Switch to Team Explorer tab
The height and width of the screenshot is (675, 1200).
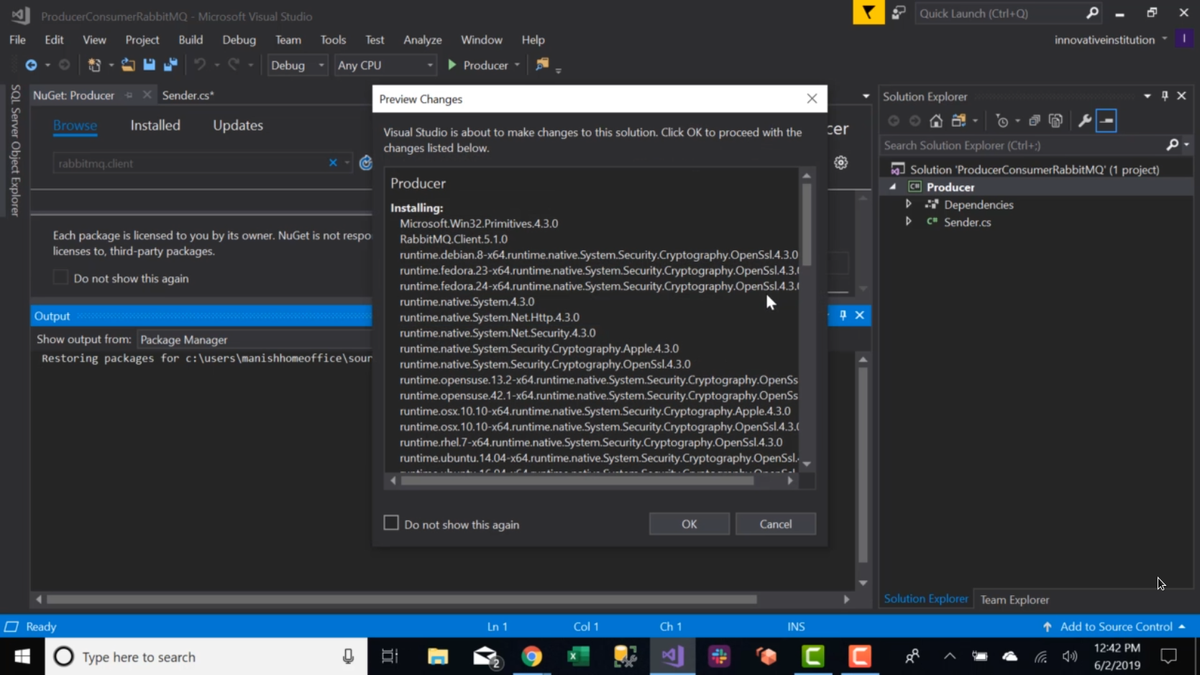click(1014, 599)
